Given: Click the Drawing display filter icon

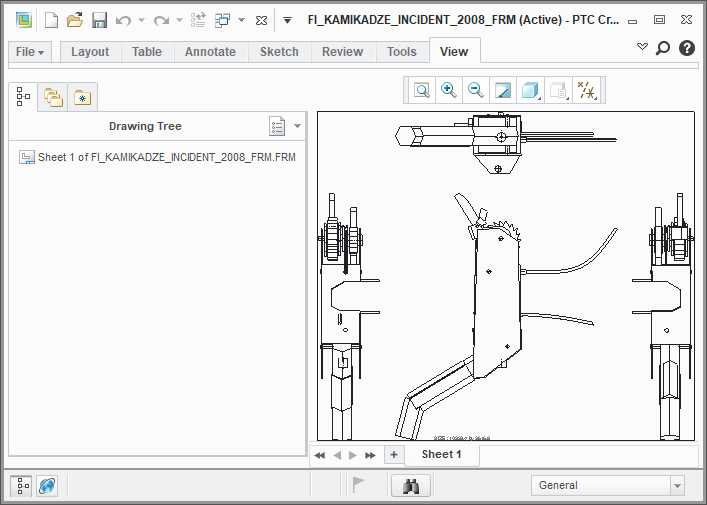Looking at the screenshot, I should pos(559,90).
